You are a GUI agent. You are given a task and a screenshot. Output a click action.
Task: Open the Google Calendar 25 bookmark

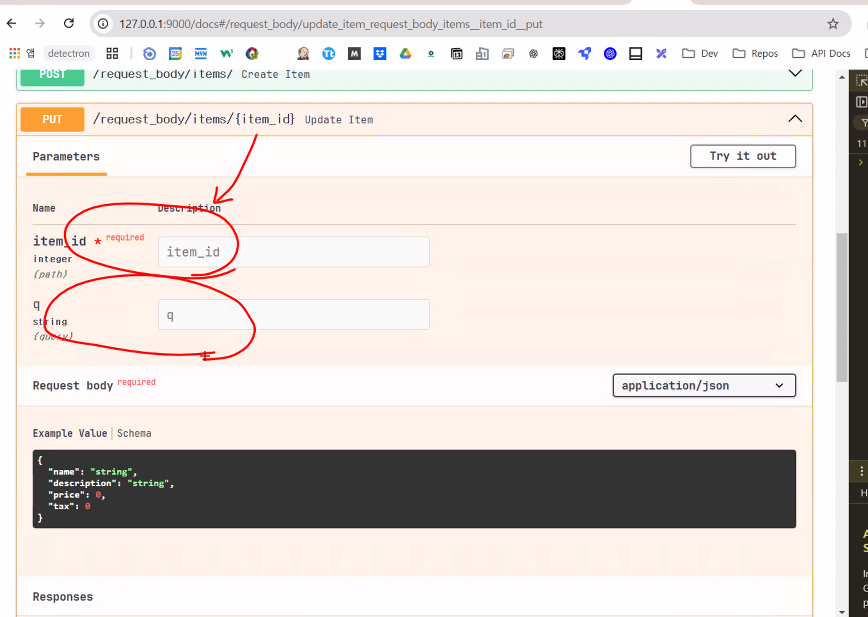pos(175,53)
